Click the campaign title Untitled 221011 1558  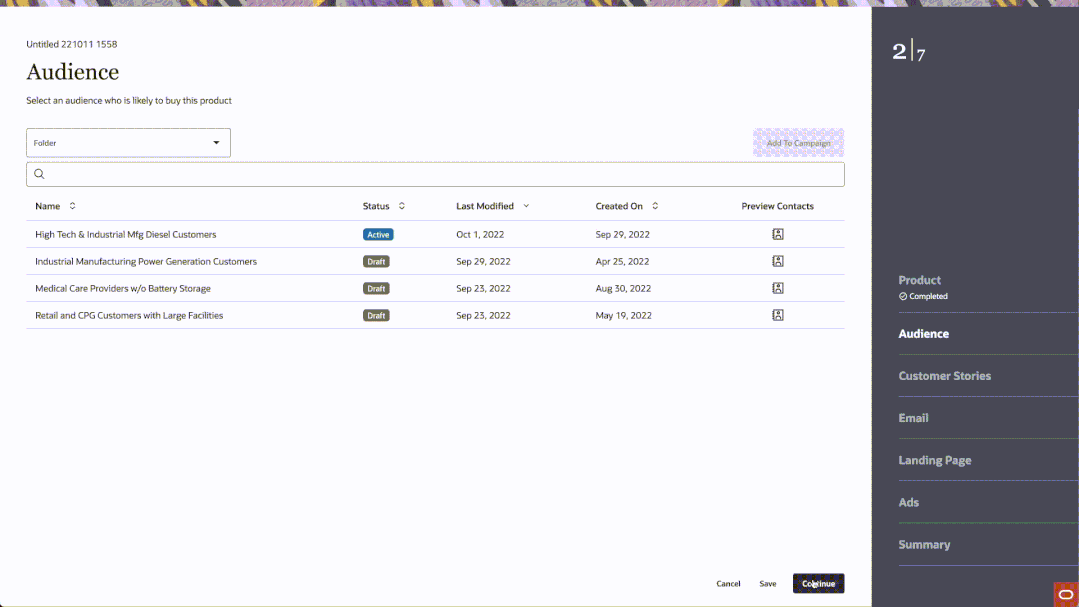point(72,44)
